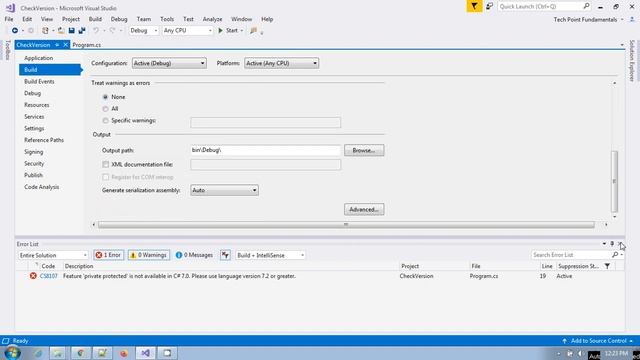Image resolution: width=640 pixels, height=360 pixels.
Task: Open the Any CPU solution platform dropdown
Action: click(x=188, y=31)
